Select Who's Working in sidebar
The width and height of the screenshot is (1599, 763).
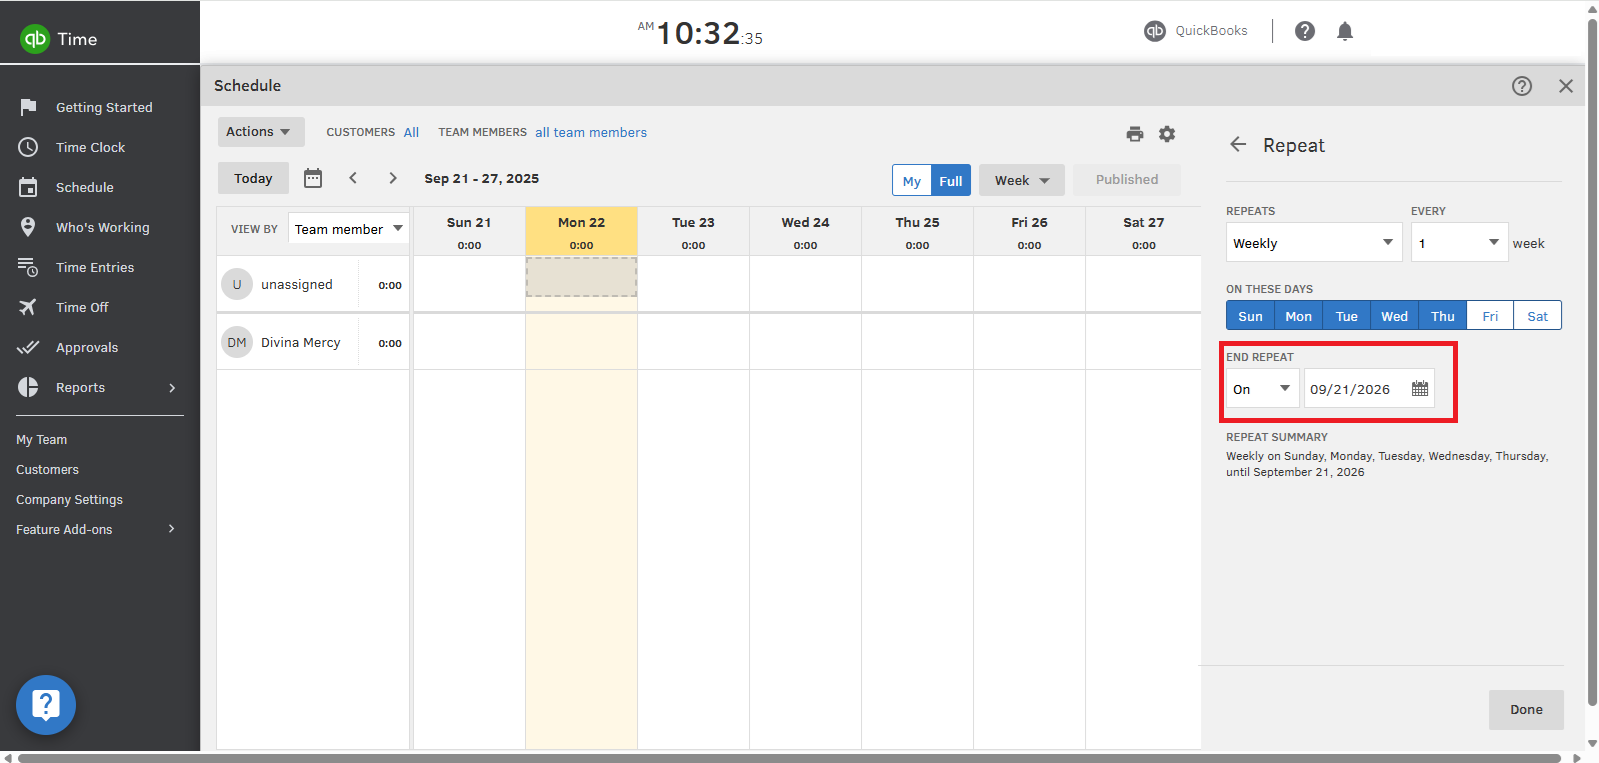tap(102, 227)
